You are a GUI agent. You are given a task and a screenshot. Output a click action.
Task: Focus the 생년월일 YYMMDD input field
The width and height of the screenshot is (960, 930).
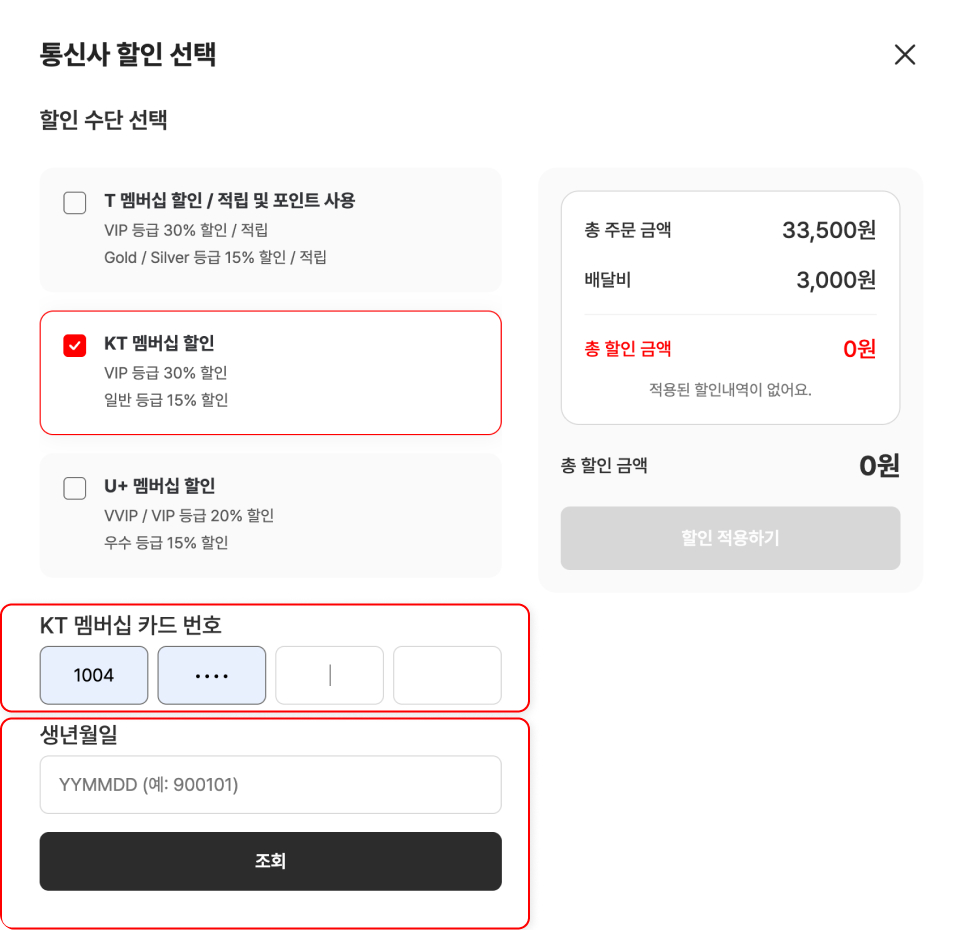[270, 785]
